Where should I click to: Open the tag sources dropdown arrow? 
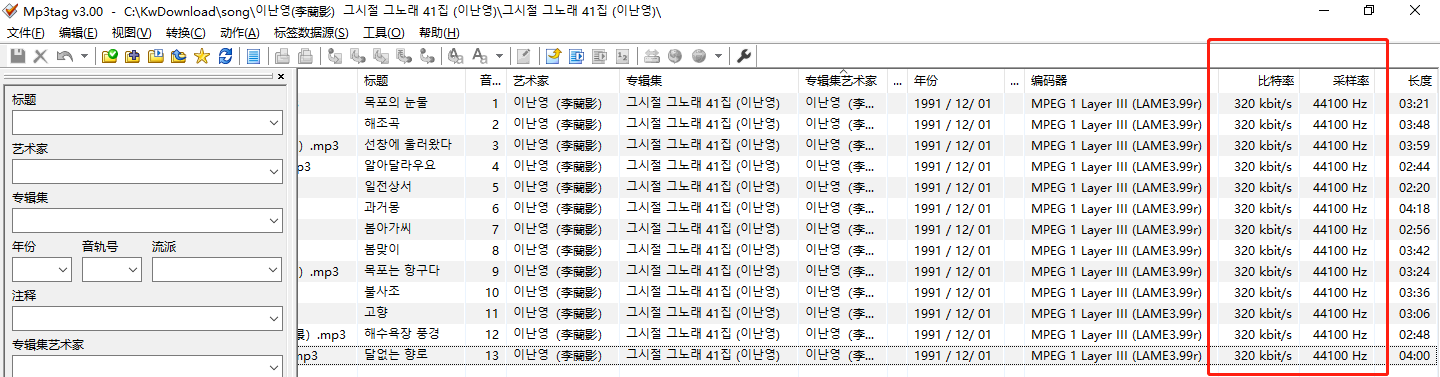pyautogui.click(x=718, y=56)
